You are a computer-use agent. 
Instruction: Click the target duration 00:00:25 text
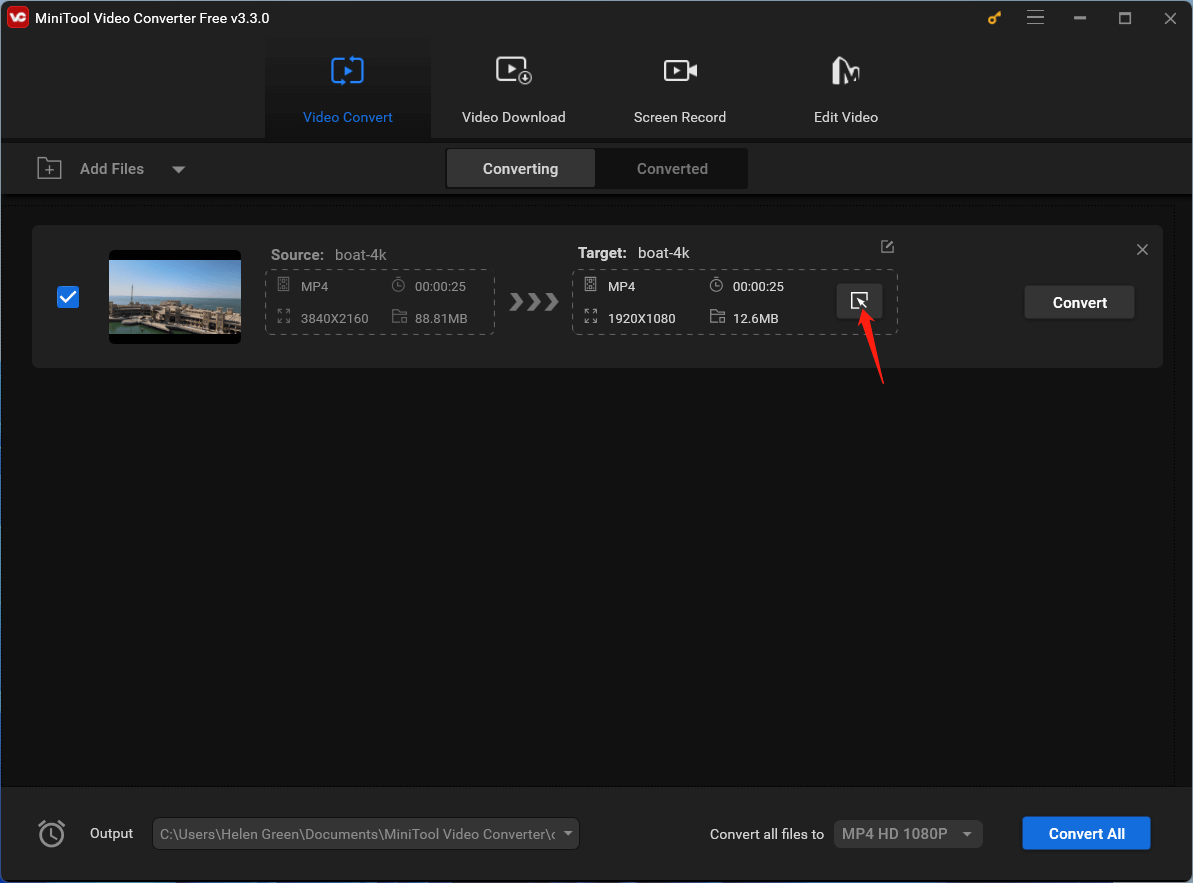tap(758, 287)
